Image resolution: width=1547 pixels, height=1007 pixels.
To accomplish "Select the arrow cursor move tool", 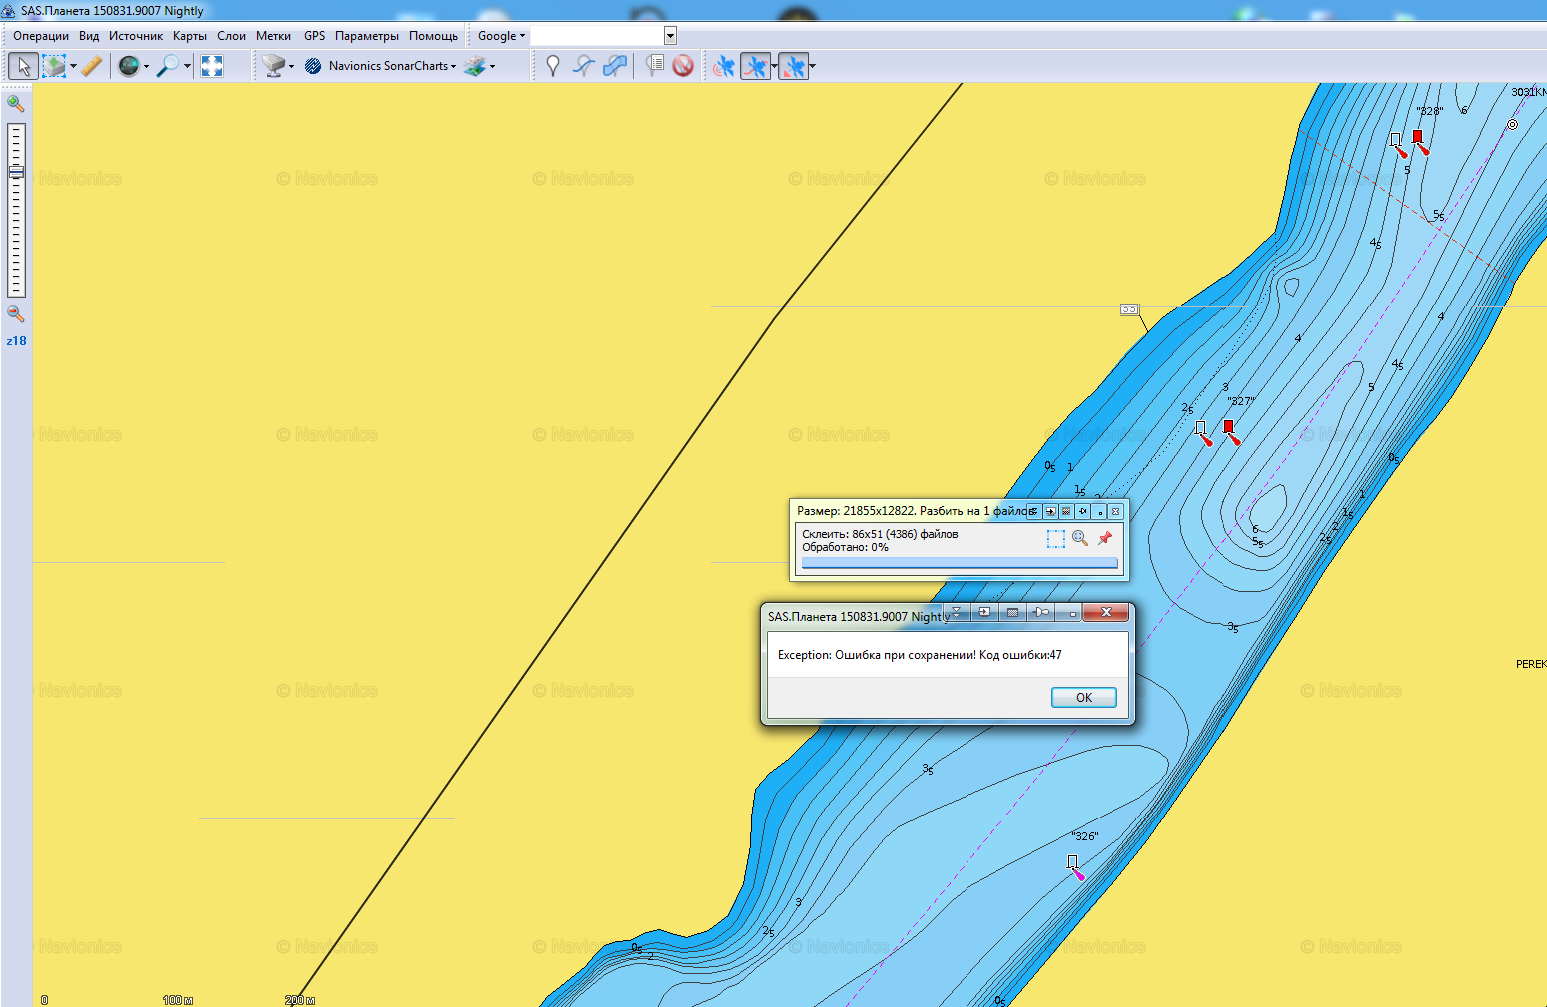I will tap(23, 66).
